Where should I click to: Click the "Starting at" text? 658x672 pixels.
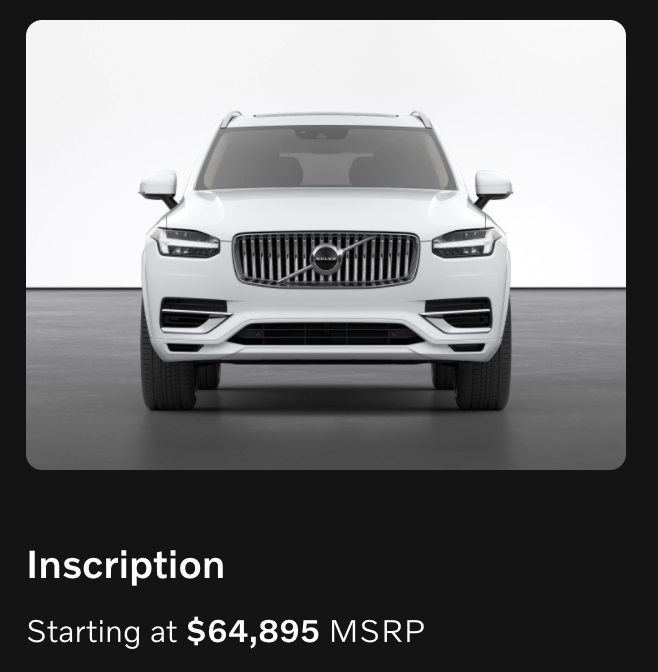click(102, 631)
